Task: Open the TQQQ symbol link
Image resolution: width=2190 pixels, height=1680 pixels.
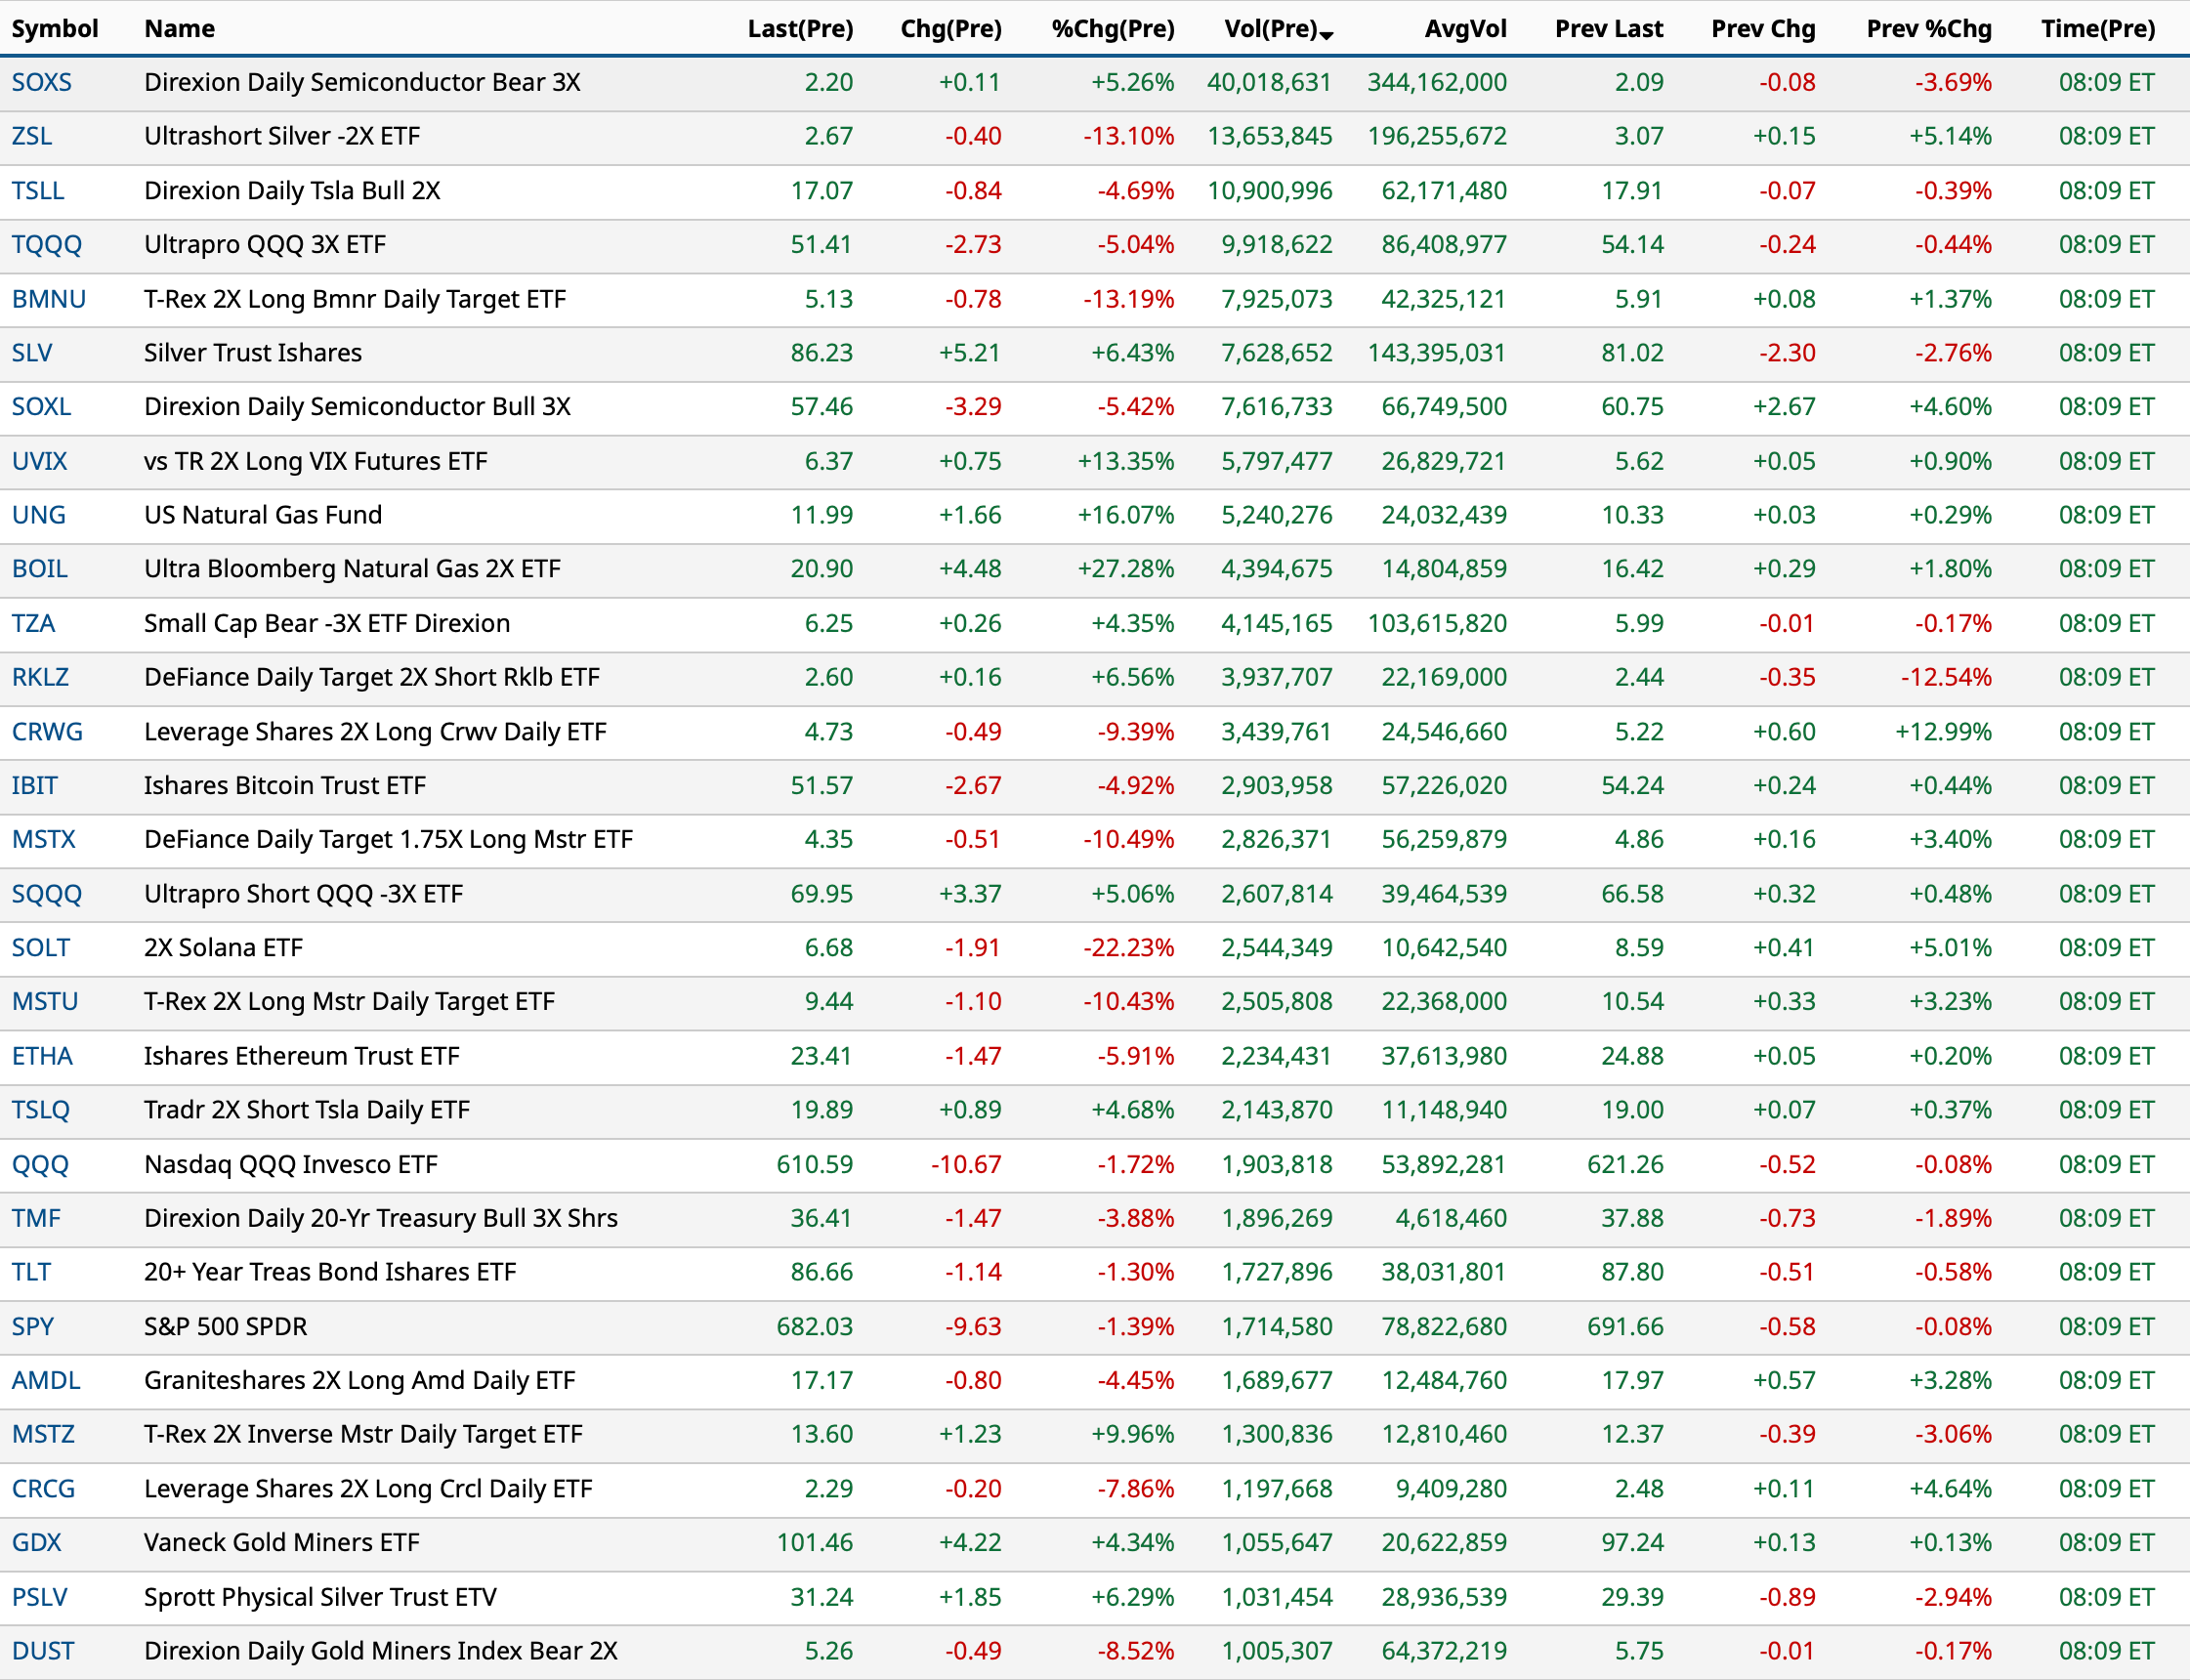Action: (x=46, y=244)
